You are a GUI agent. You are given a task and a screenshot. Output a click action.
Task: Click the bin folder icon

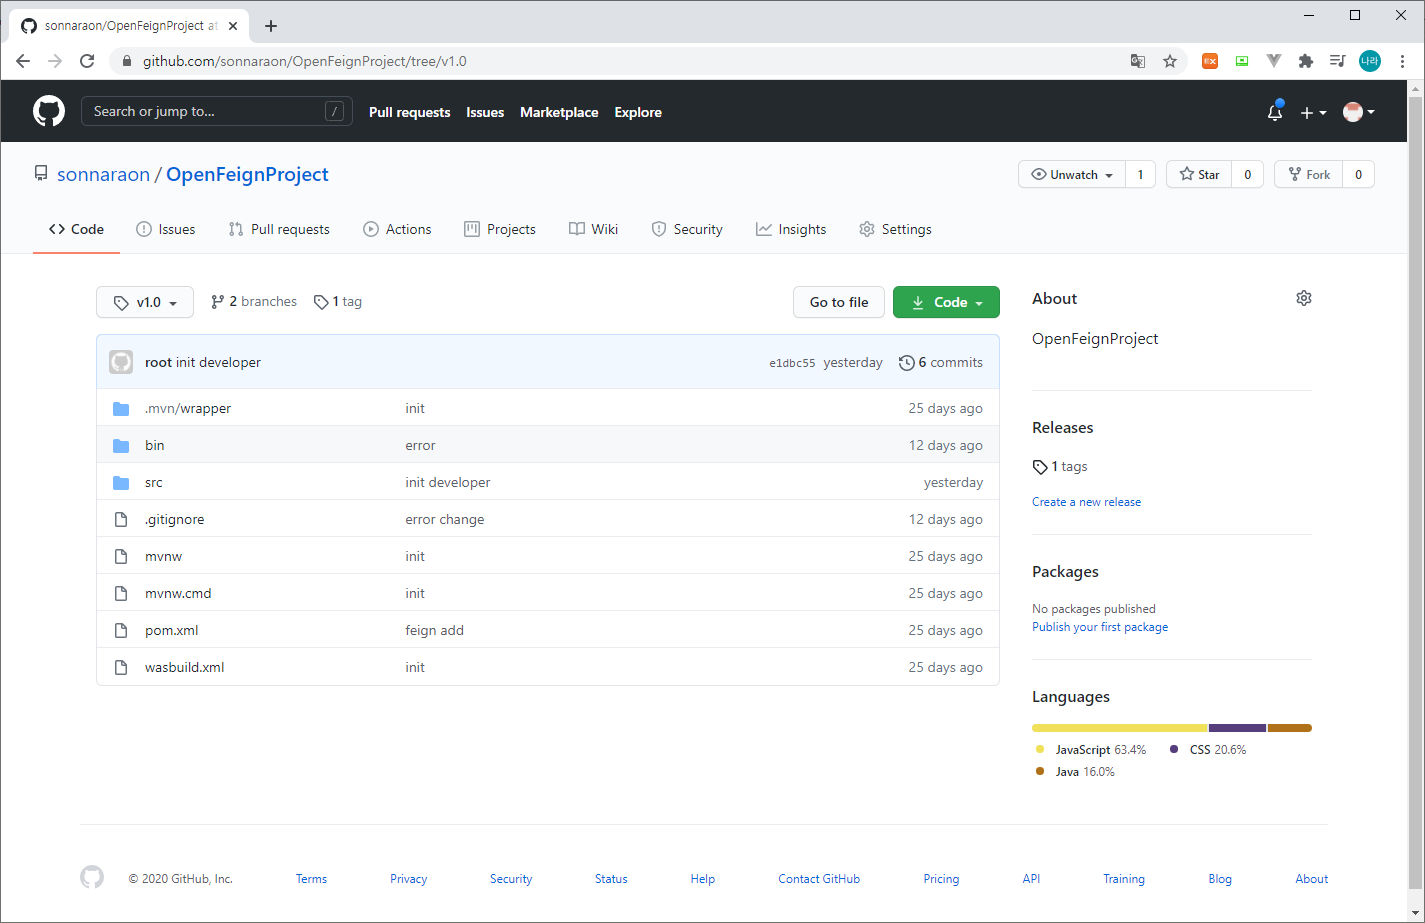(121, 445)
